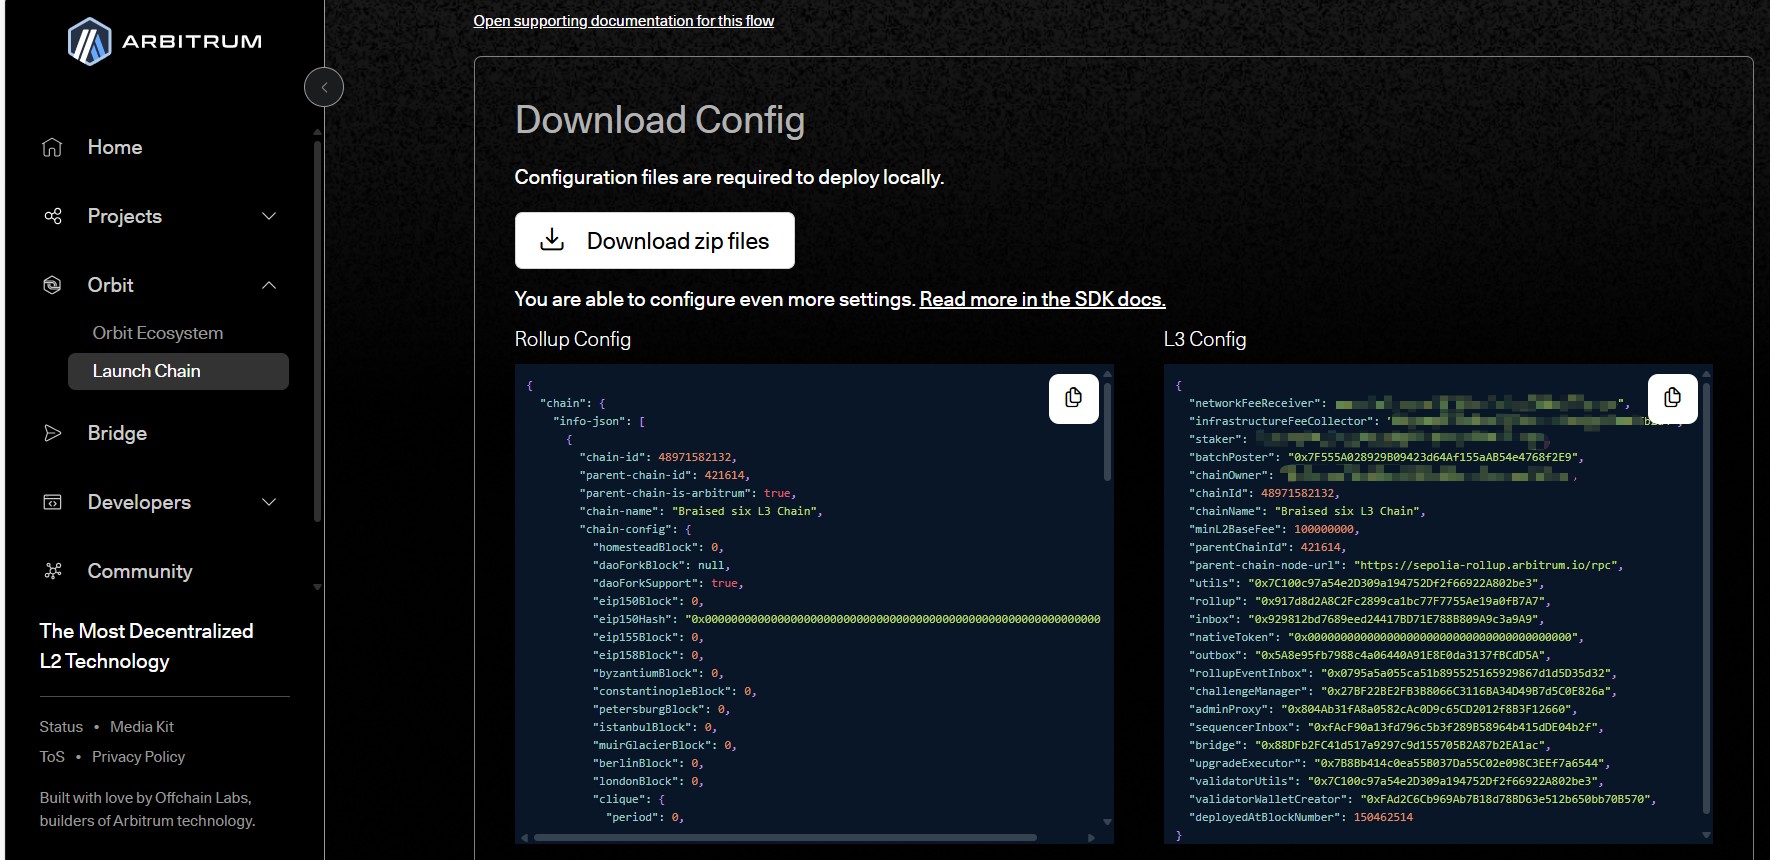
Task: Open supporting documentation for this flow
Action: (623, 21)
